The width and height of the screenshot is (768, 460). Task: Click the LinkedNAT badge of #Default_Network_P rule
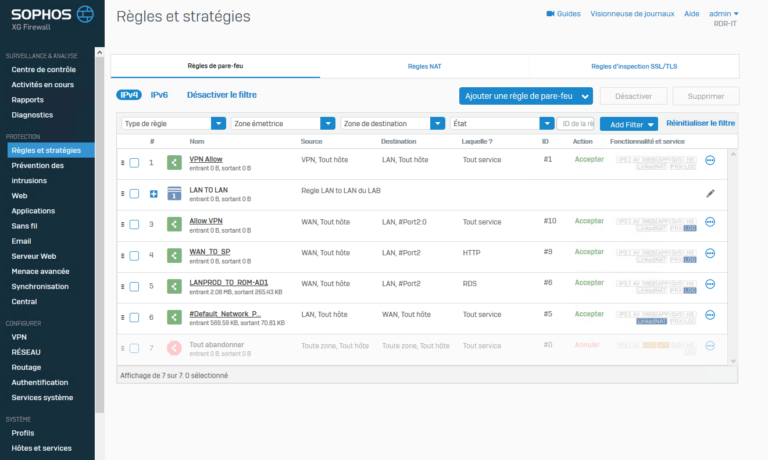click(x=651, y=321)
